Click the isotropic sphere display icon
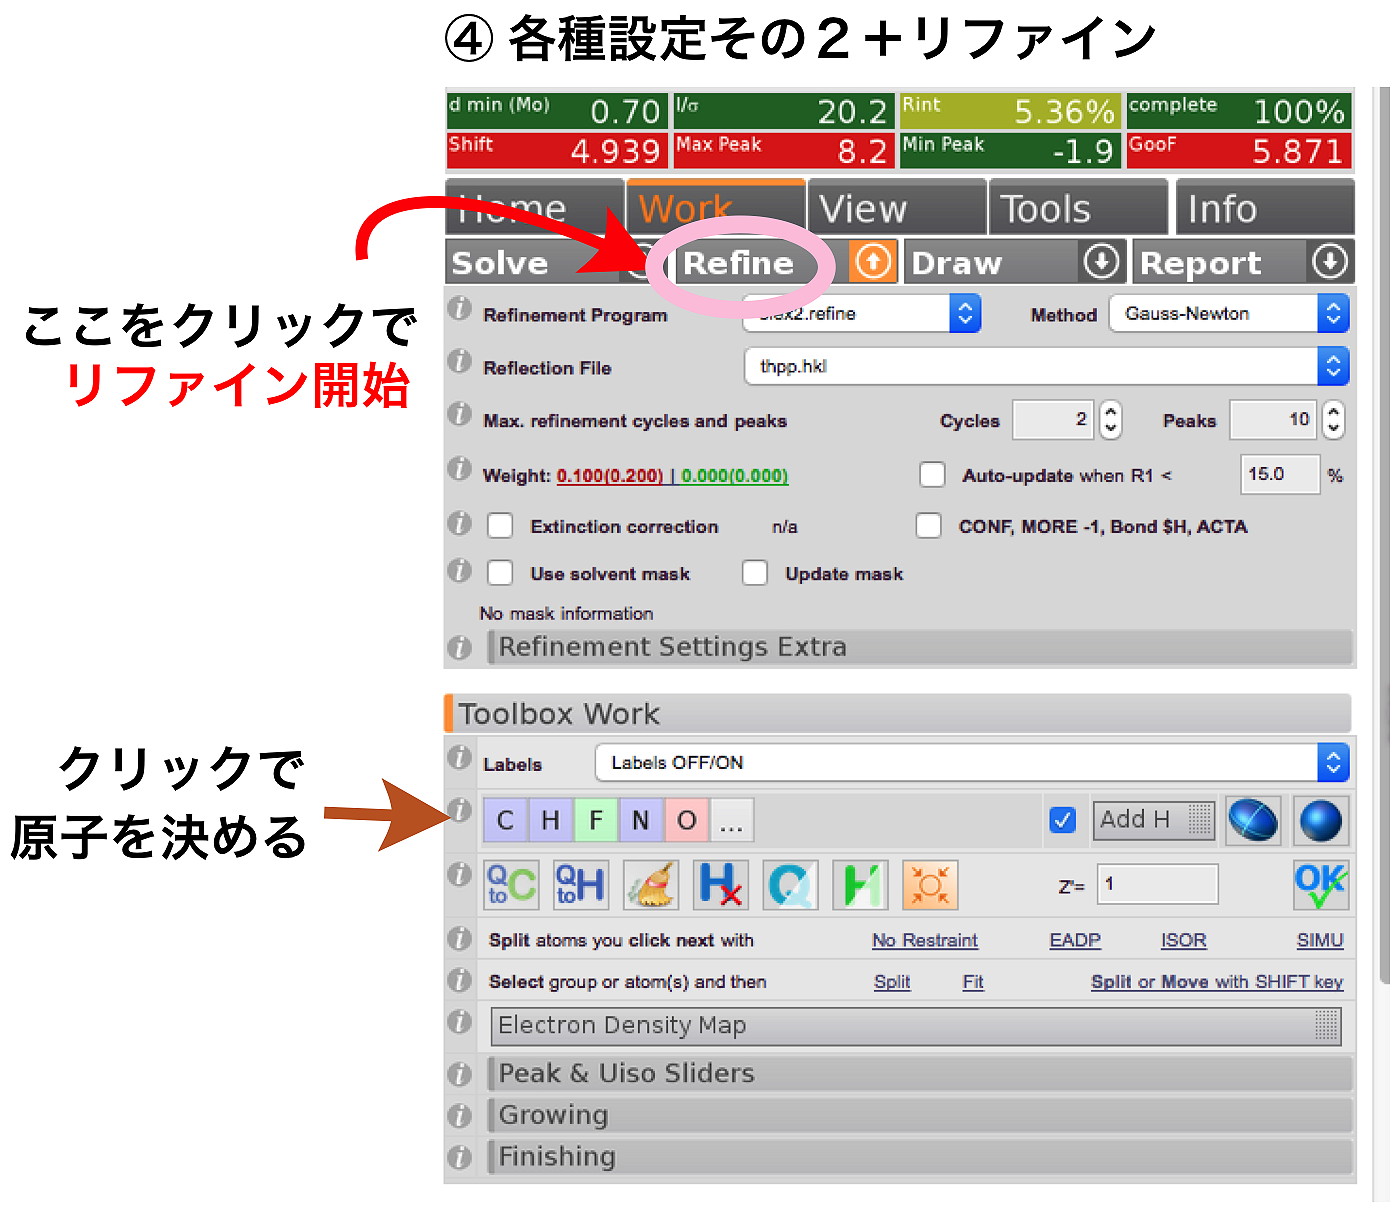This screenshot has height=1212, width=1400. pyautogui.click(x=1320, y=820)
